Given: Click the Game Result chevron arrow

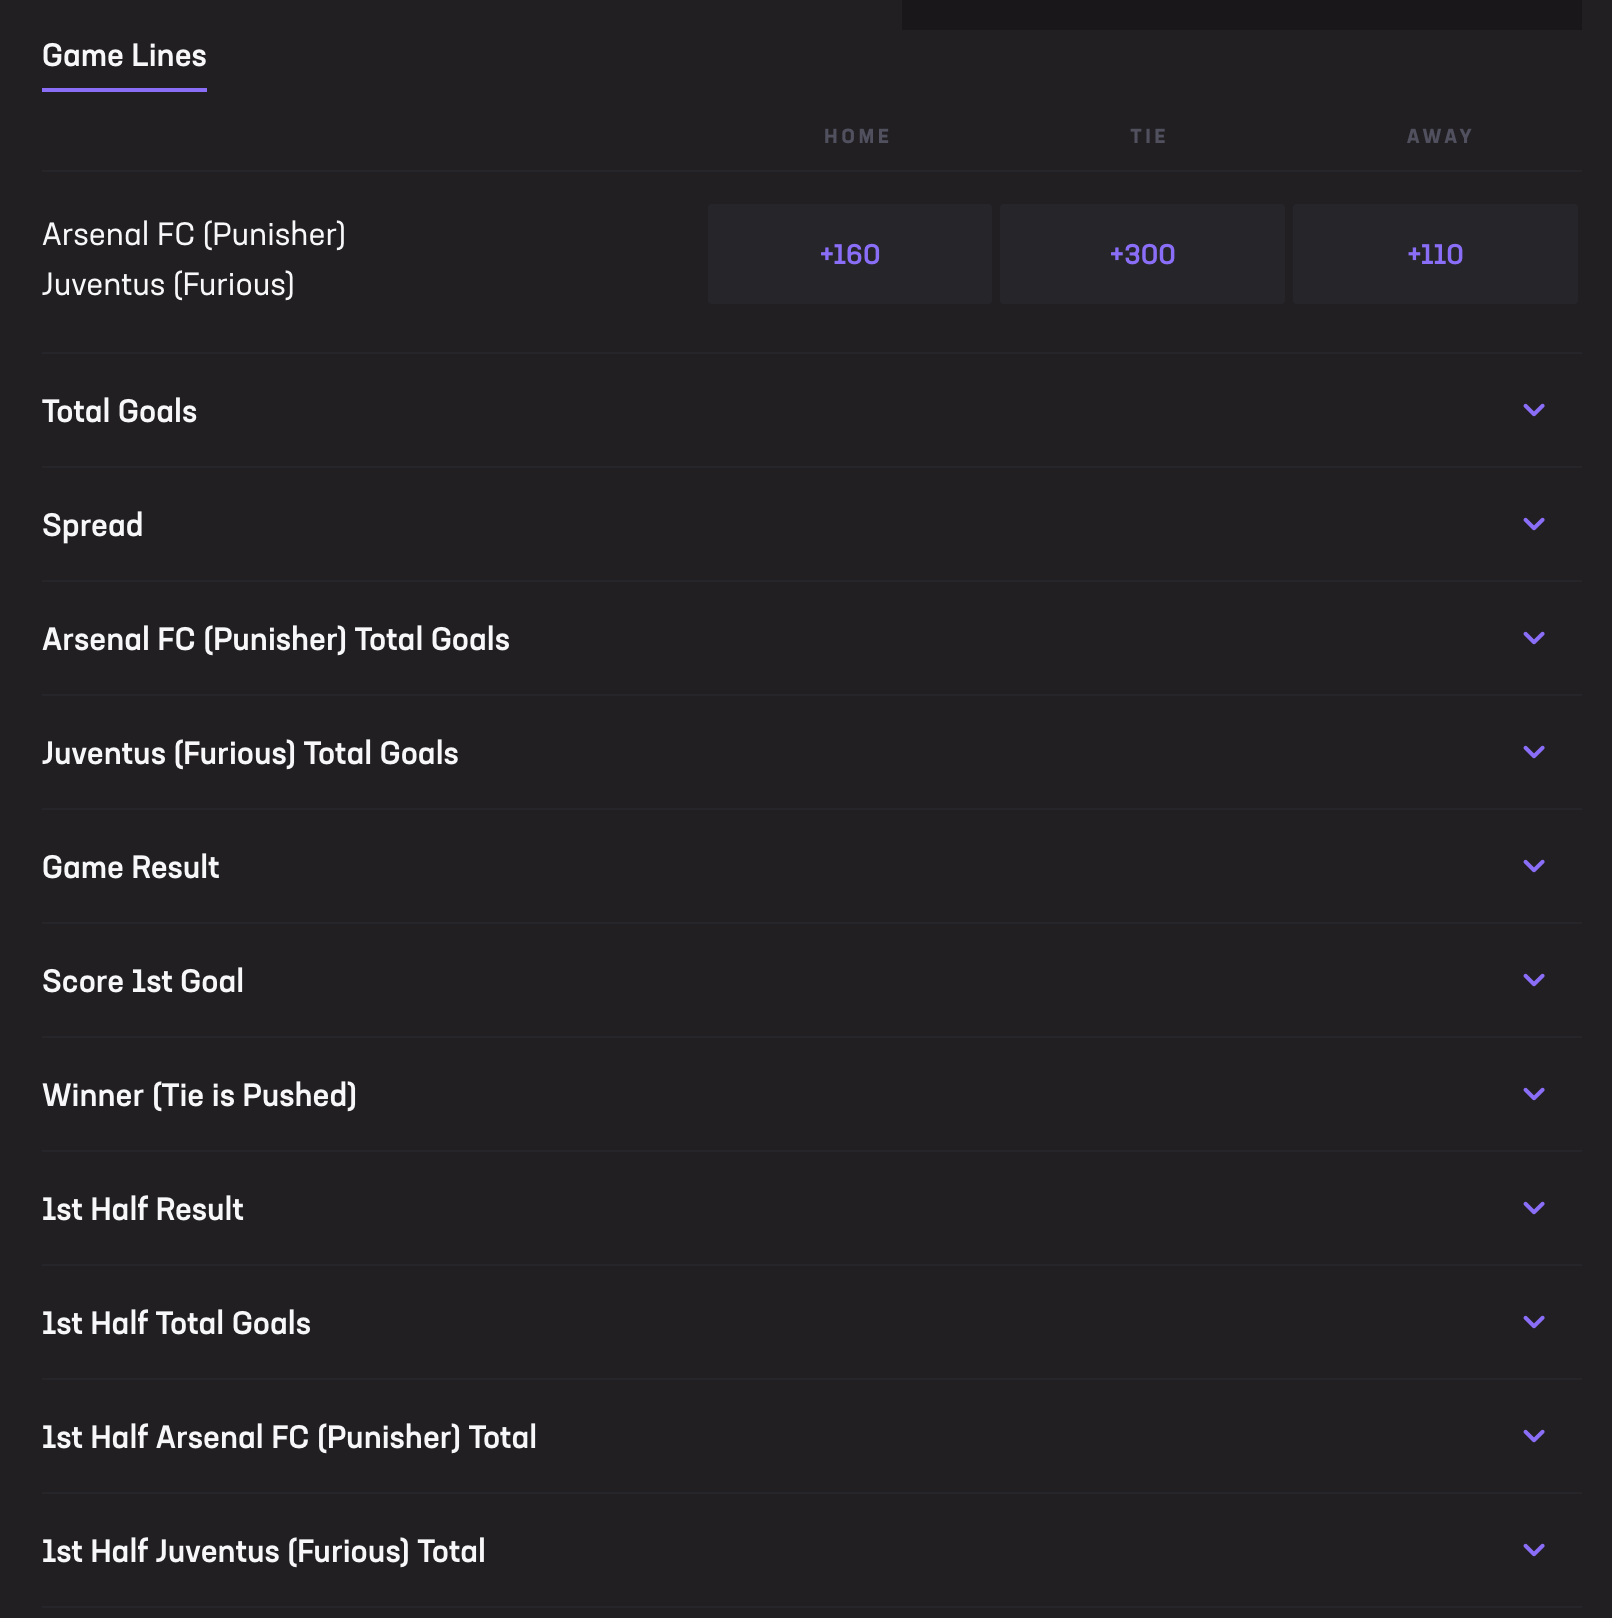Looking at the screenshot, I should pos(1534,866).
